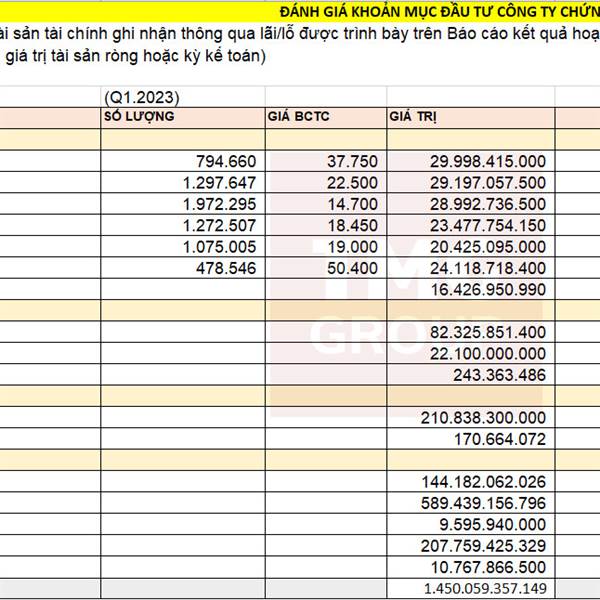Select the SỐ LƯỢNG column header cell

tap(183, 117)
